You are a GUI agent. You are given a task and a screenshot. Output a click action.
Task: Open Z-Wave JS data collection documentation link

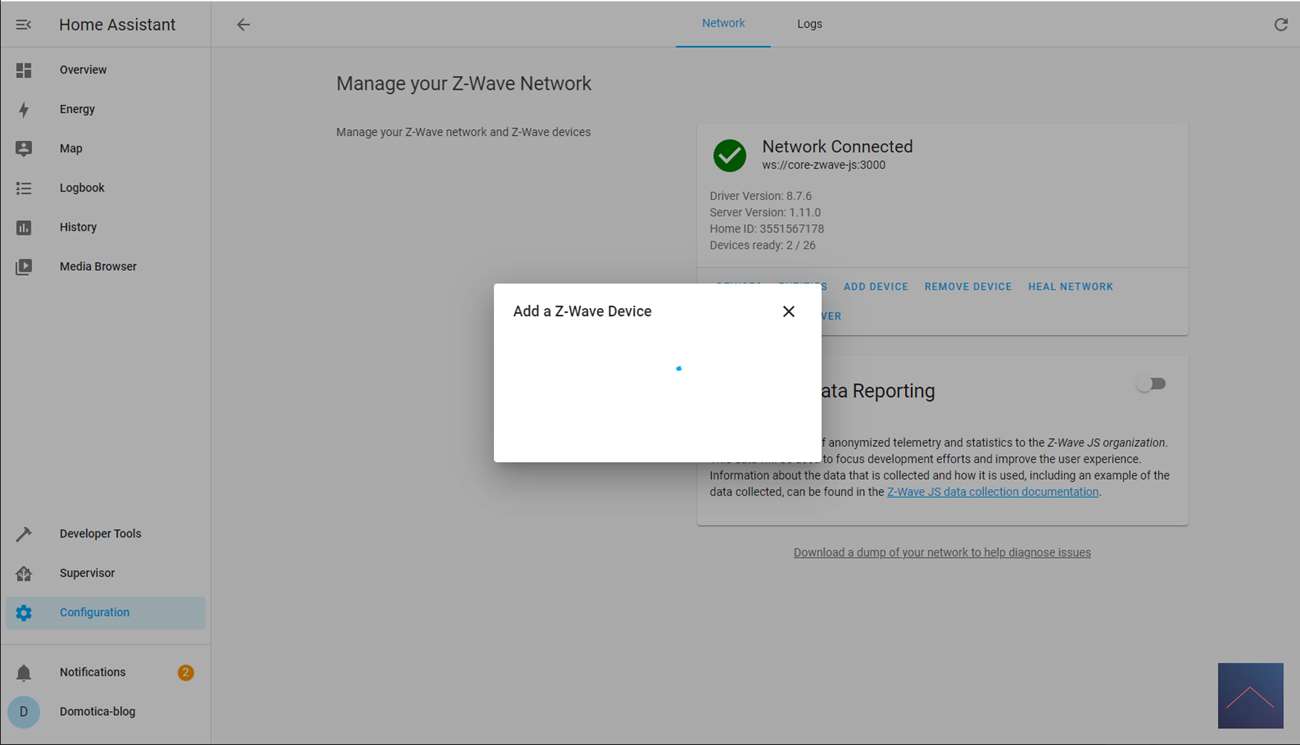point(992,492)
